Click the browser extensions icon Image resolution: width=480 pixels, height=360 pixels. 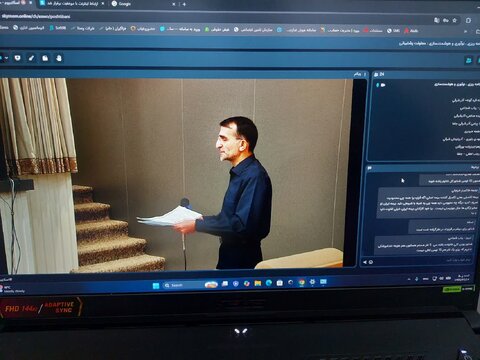pos(468,20)
